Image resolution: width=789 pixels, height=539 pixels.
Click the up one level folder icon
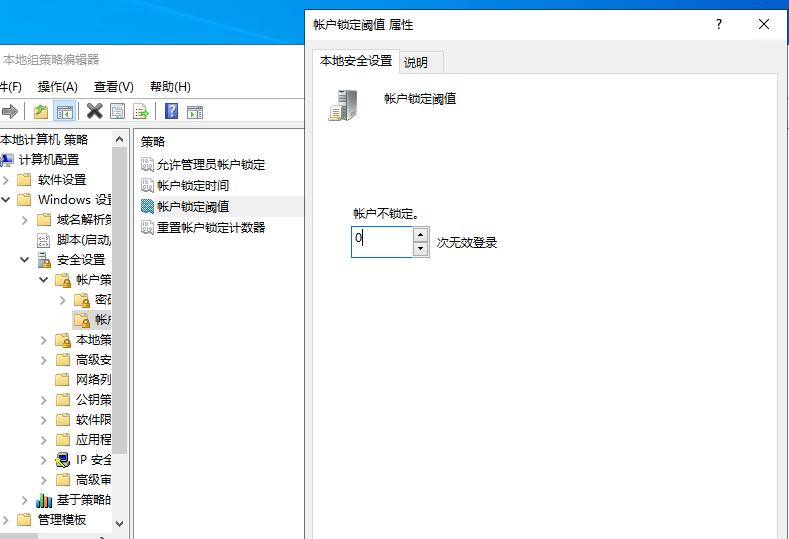[41, 111]
